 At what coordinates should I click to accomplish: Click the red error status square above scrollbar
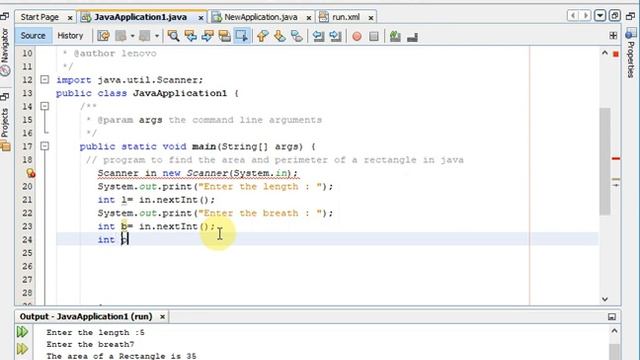616,54
